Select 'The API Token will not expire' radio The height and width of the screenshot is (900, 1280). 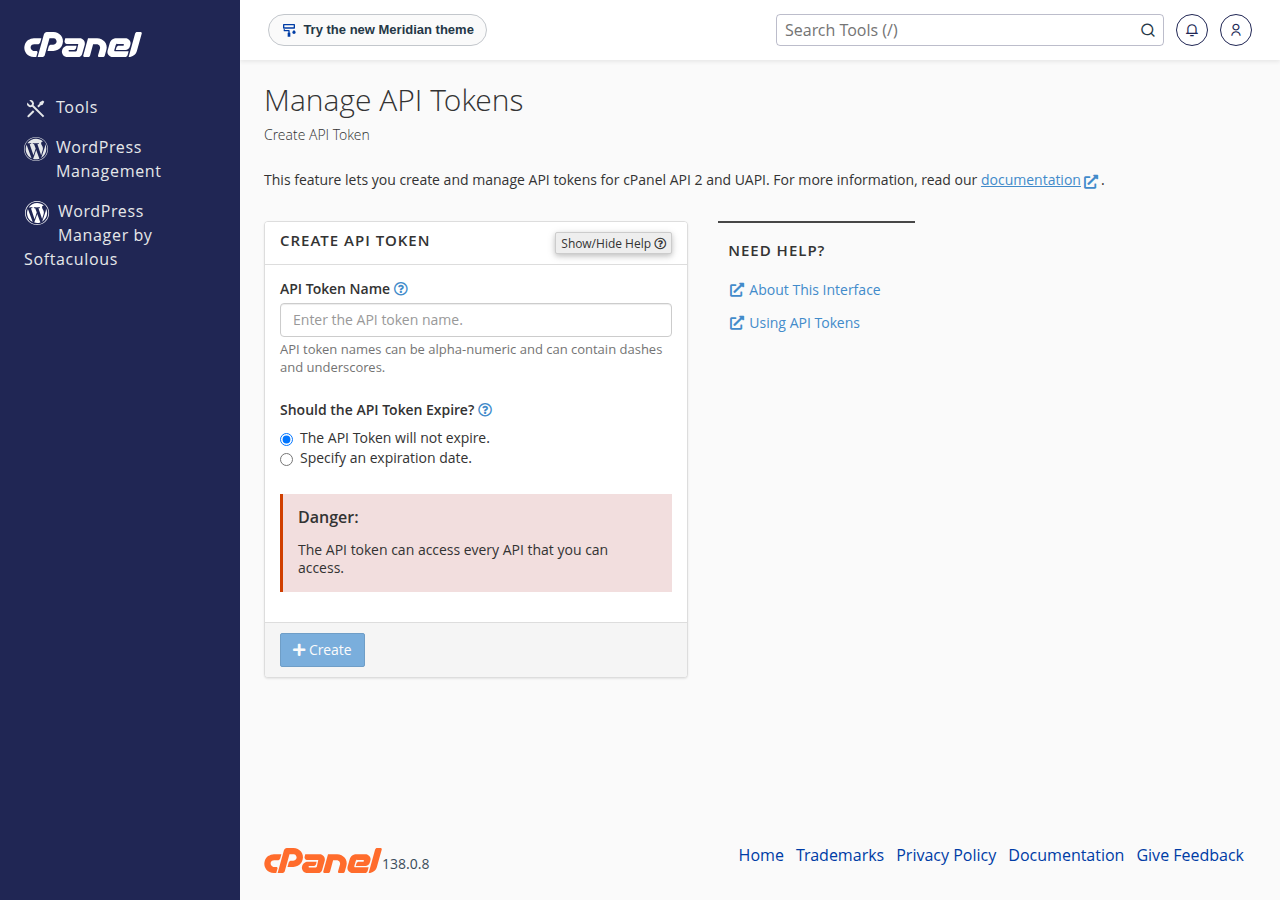287,439
